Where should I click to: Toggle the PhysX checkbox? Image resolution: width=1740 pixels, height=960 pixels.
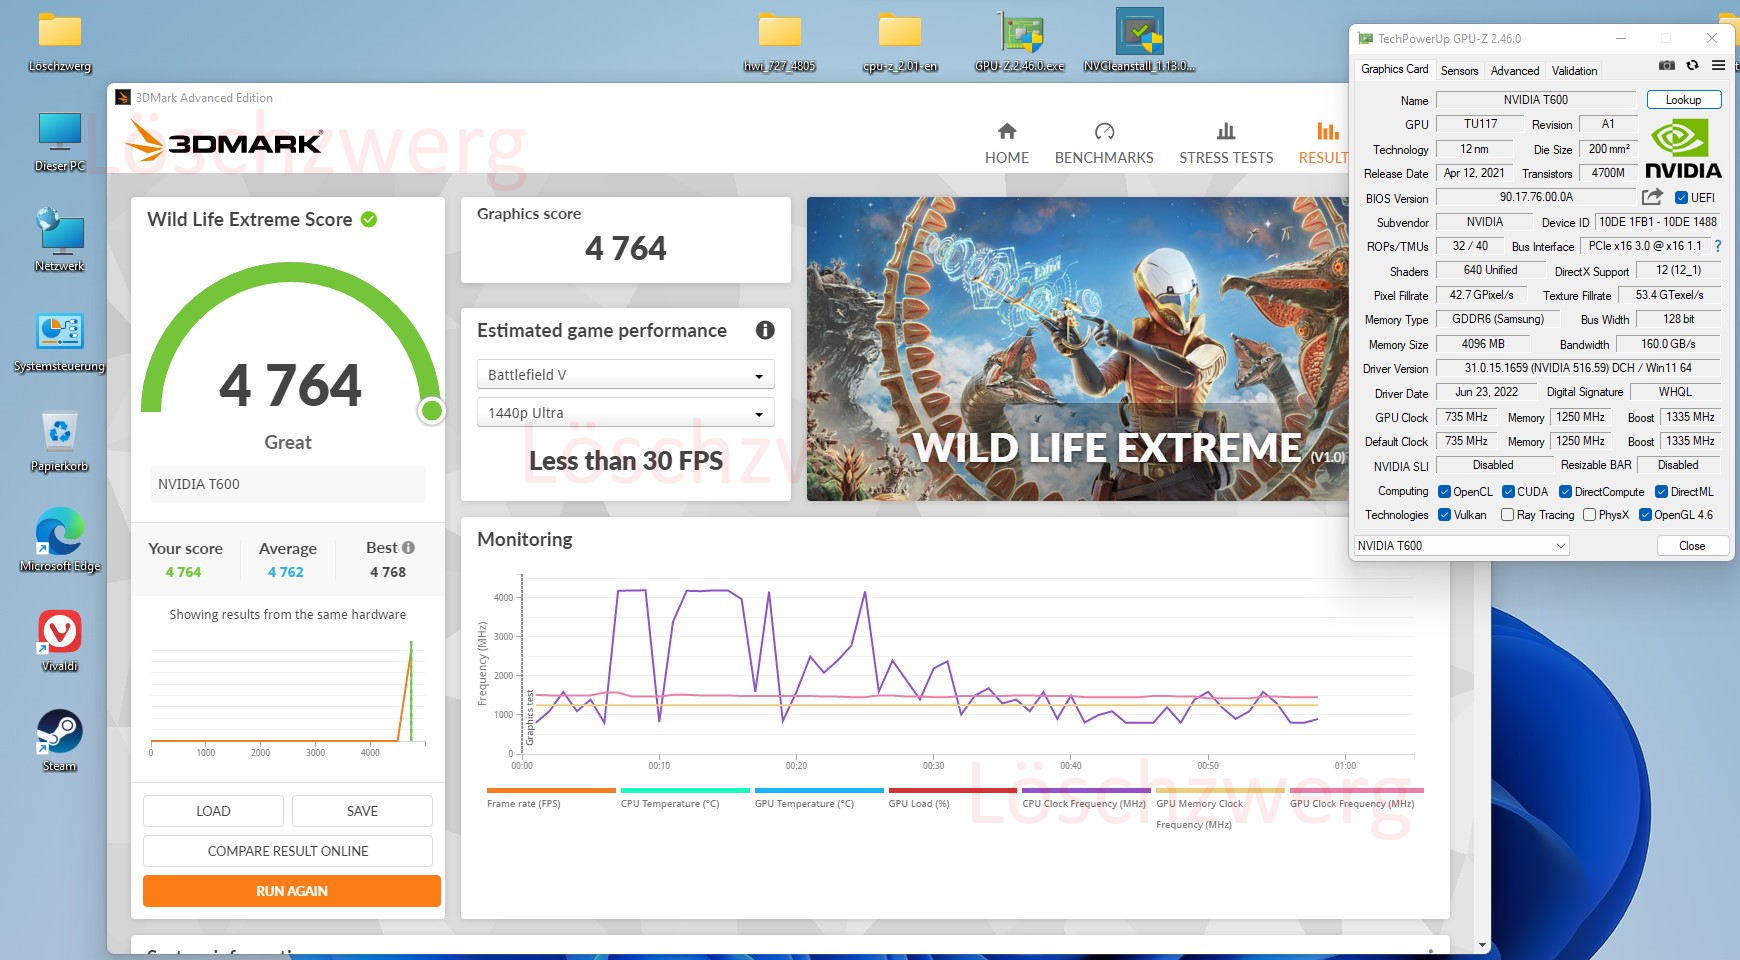[1589, 515]
